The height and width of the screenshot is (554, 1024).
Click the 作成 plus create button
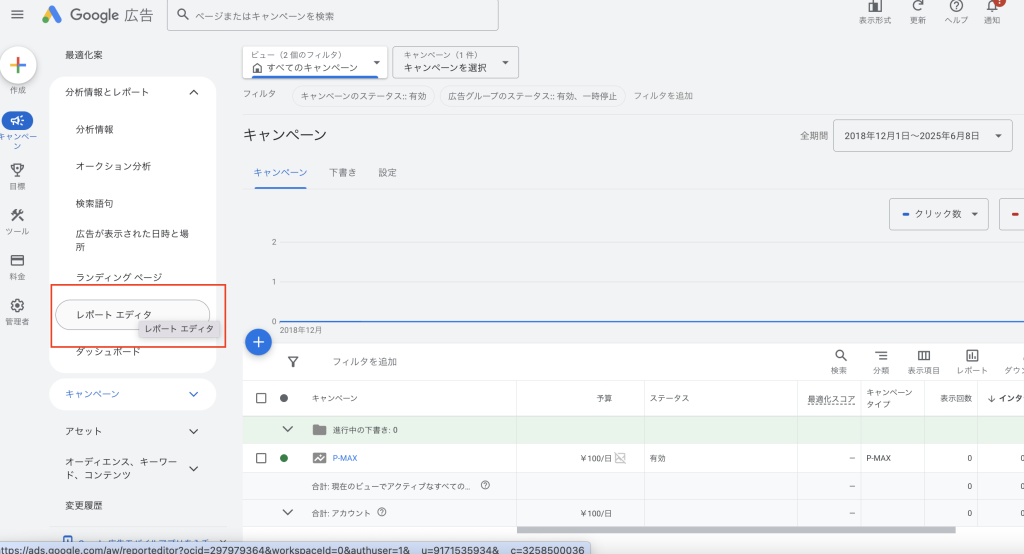(x=18, y=65)
